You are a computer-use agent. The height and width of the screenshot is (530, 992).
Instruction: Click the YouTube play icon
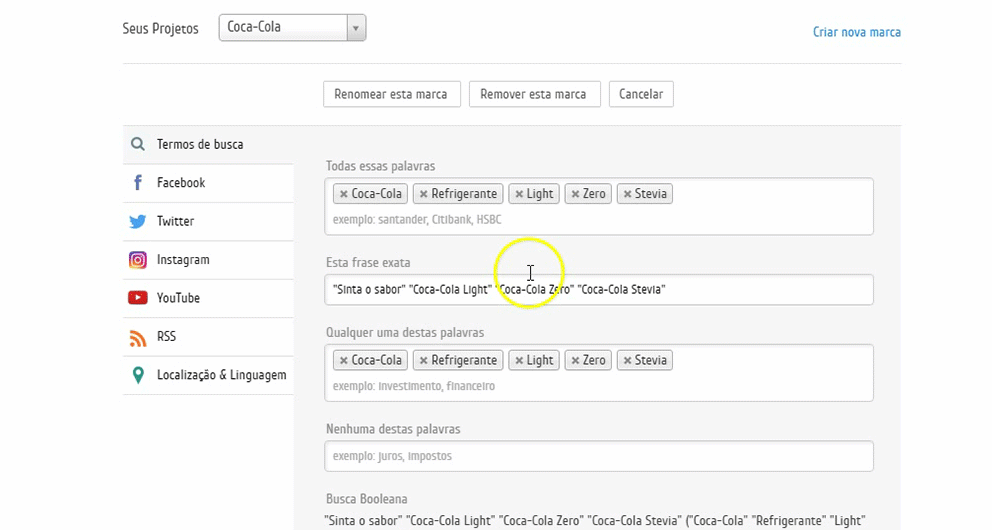click(x=138, y=298)
